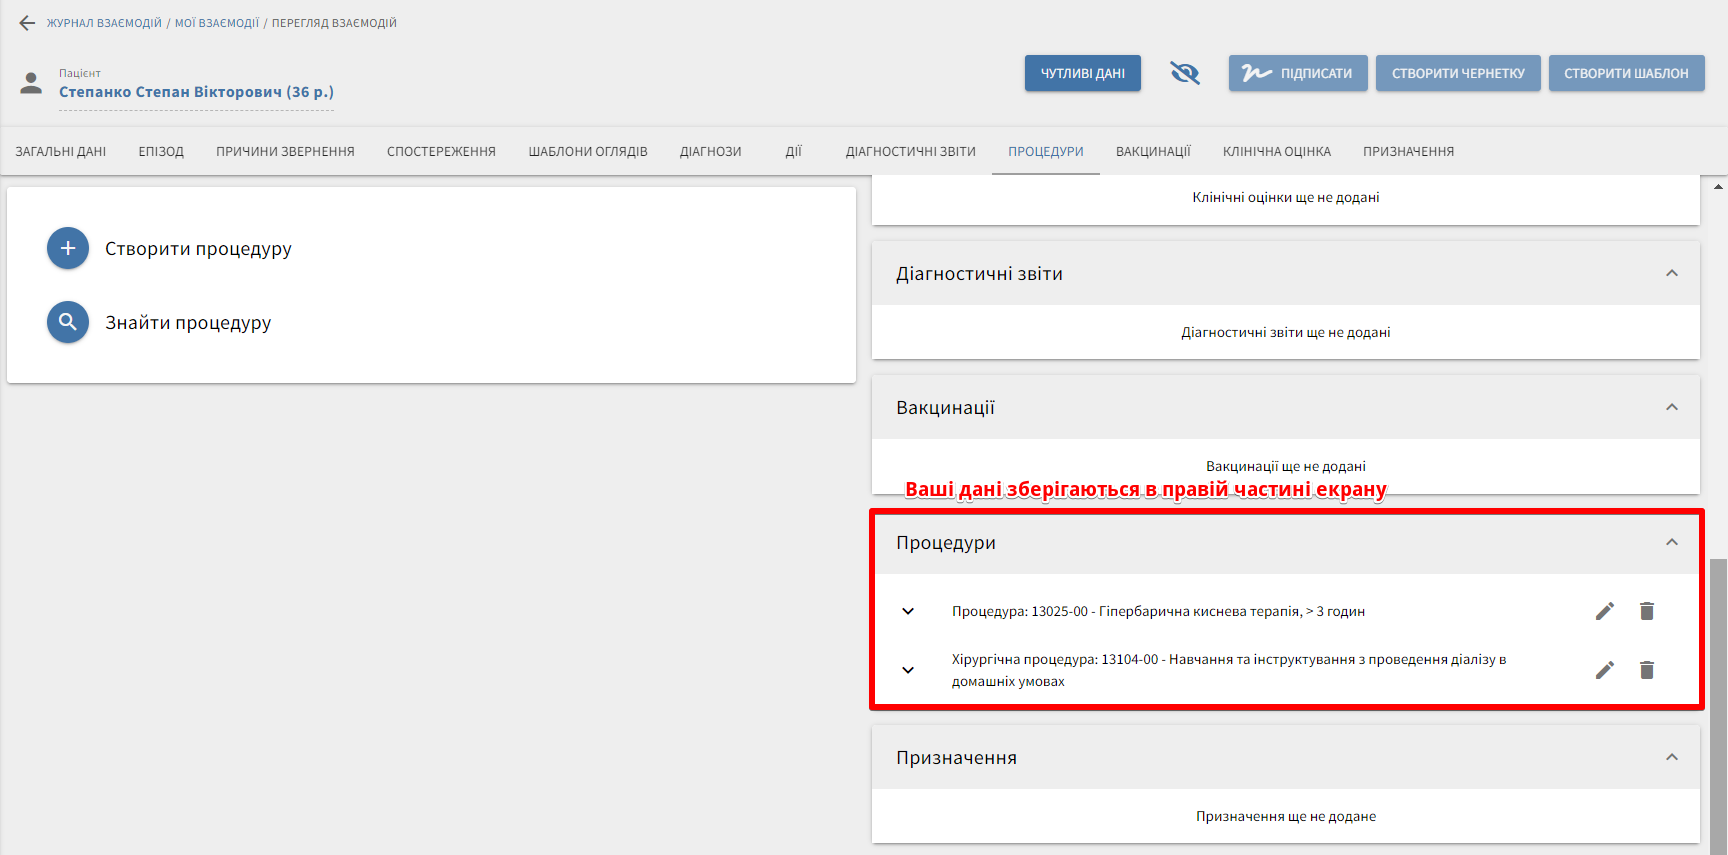
Task: Click the back arrow icon
Action: point(27,23)
